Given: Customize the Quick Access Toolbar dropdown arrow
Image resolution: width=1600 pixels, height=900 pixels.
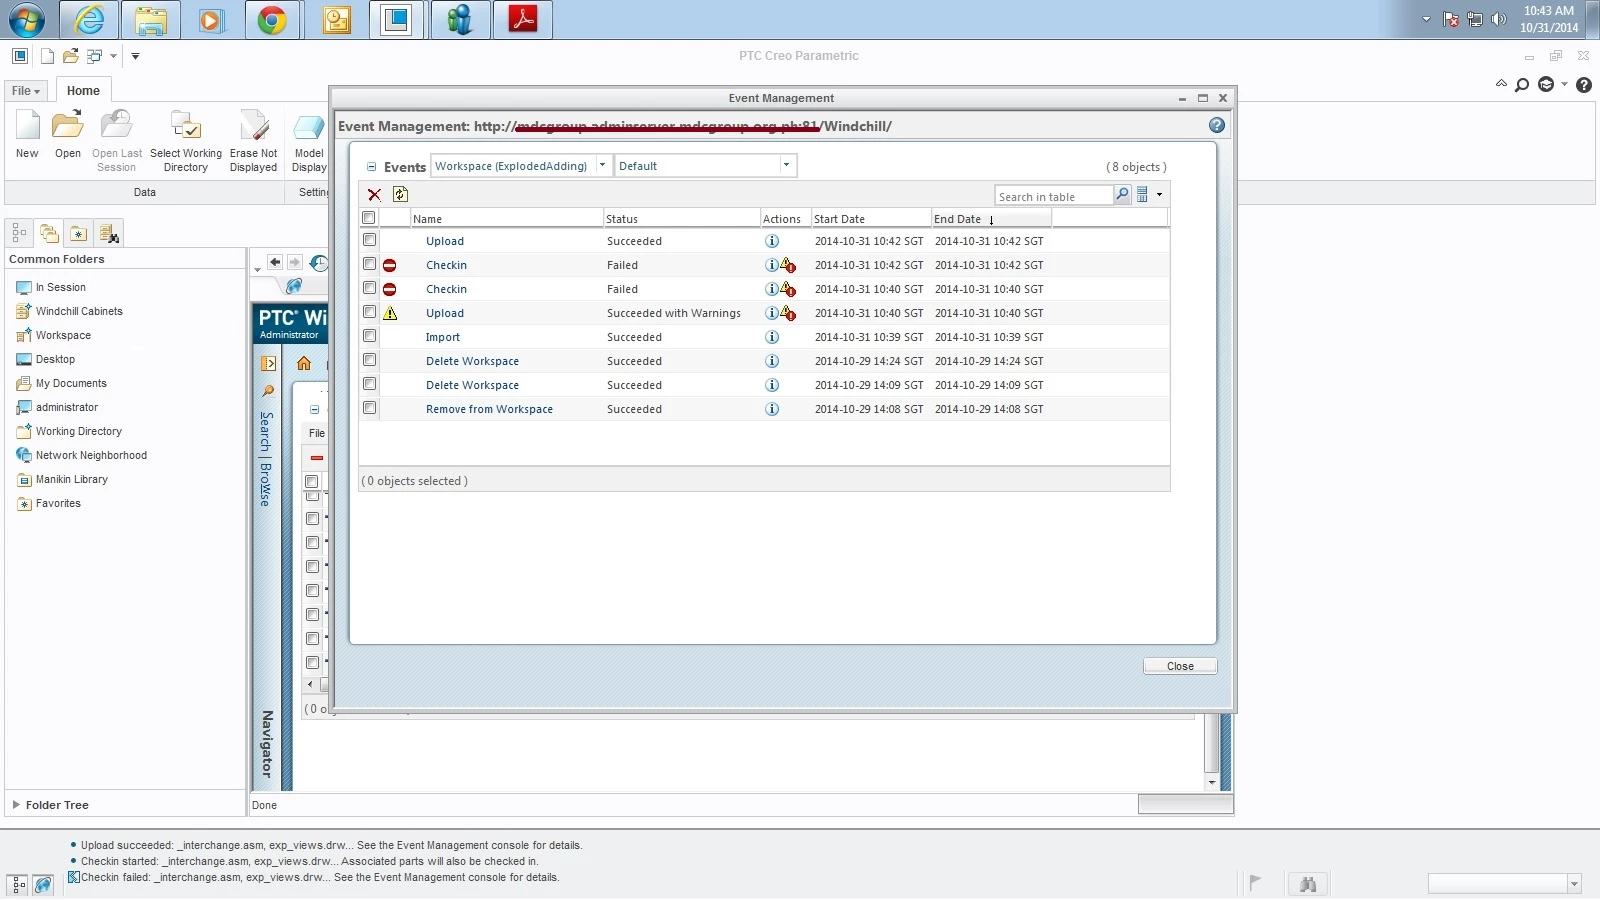Looking at the screenshot, I should tap(135, 56).
